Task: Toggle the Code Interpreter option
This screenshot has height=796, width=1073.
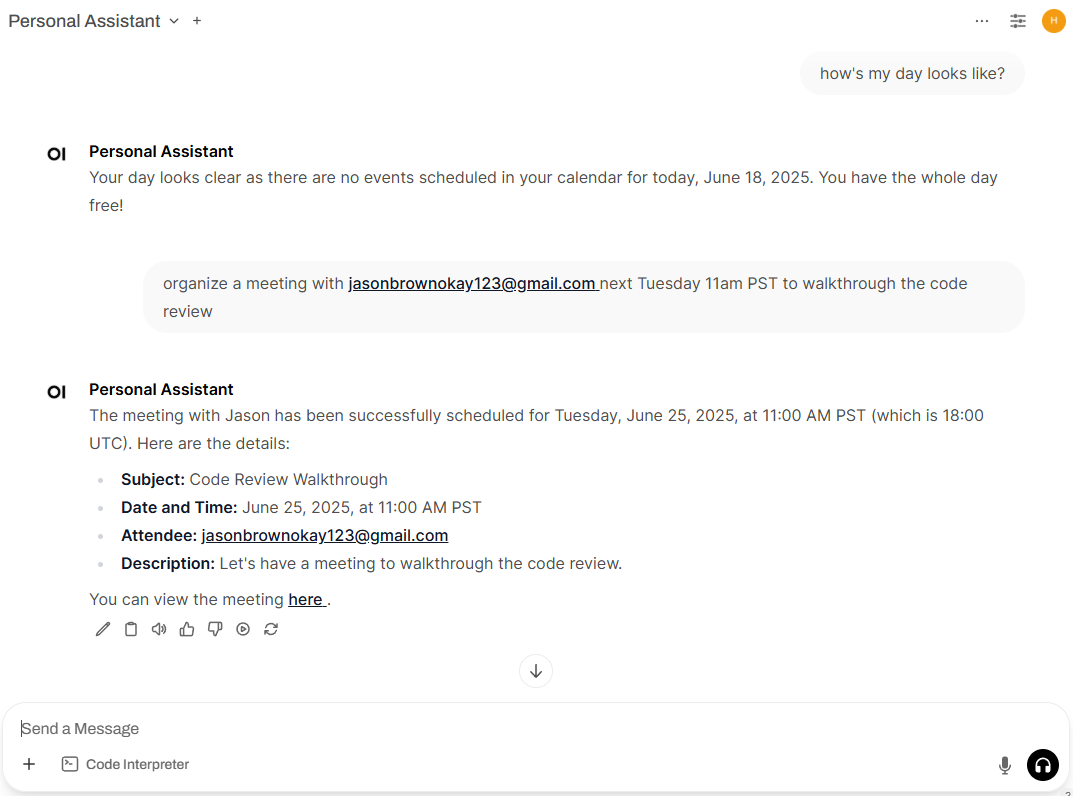Action: pos(126,764)
